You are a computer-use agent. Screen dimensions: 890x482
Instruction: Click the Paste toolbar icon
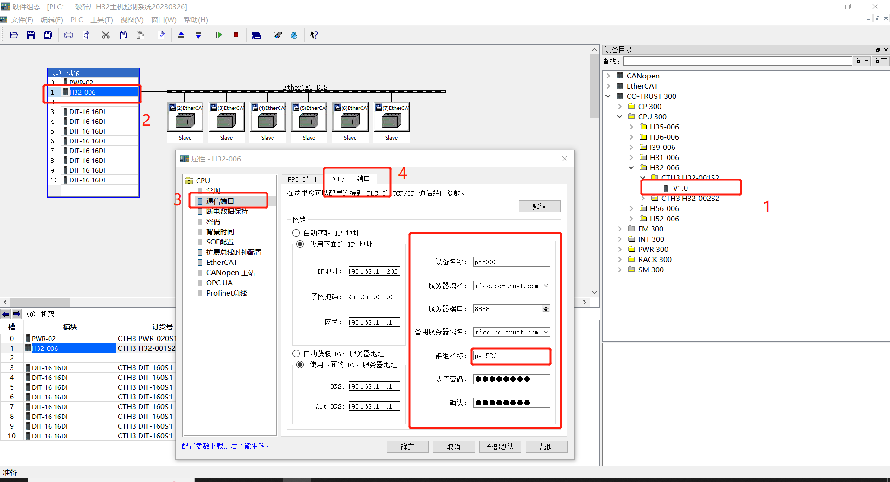tap(140, 35)
